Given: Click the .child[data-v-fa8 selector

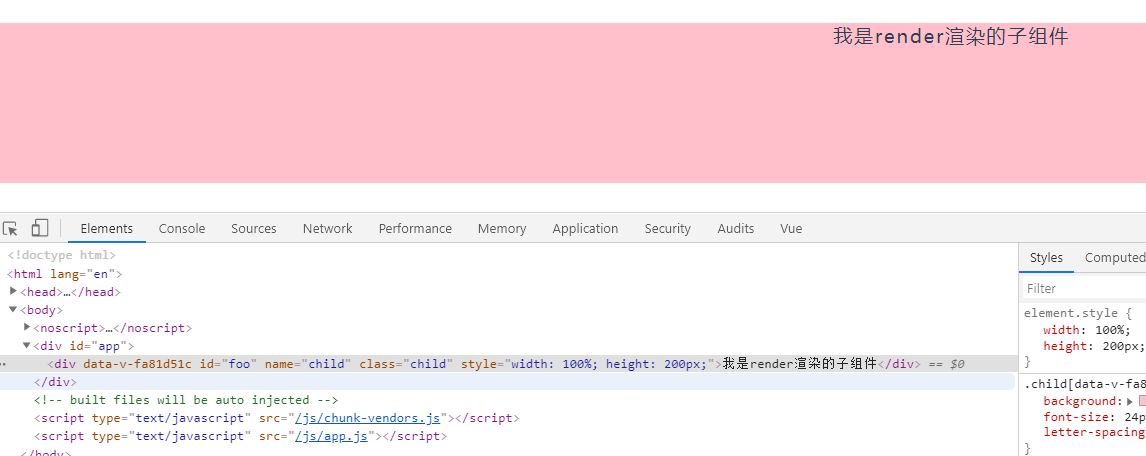Looking at the screenshot, I should [x=1085, y=384].
